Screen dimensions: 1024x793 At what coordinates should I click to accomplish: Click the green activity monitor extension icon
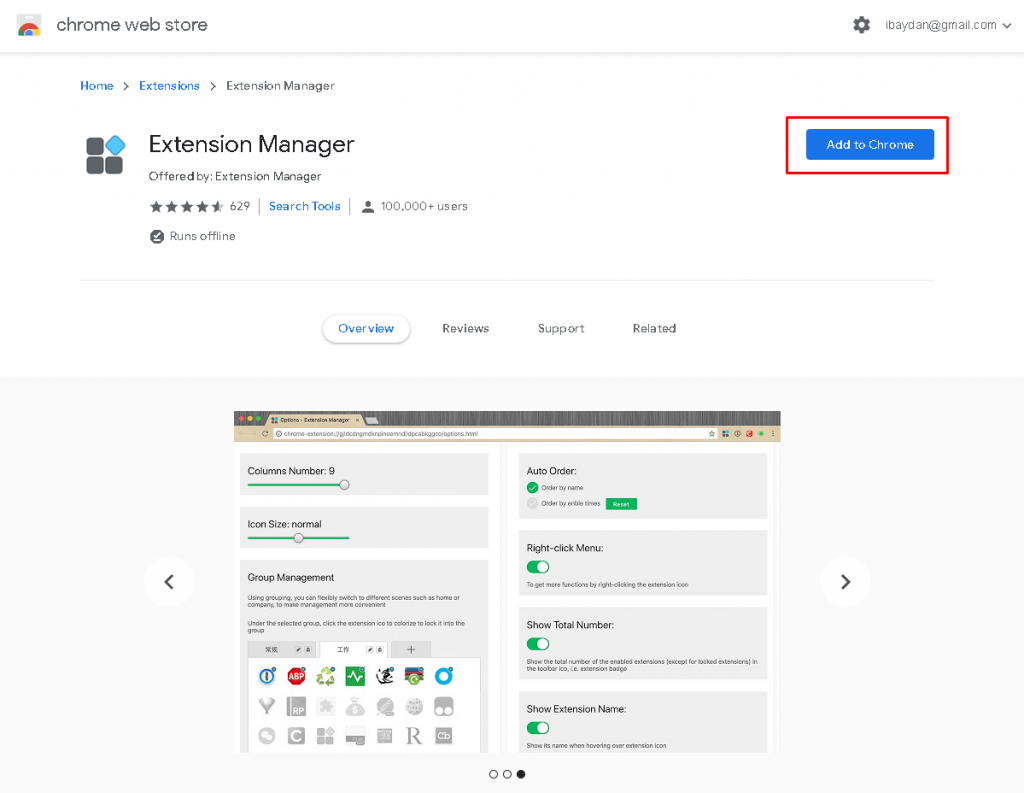pyautogui.click(x=355, y=676)
